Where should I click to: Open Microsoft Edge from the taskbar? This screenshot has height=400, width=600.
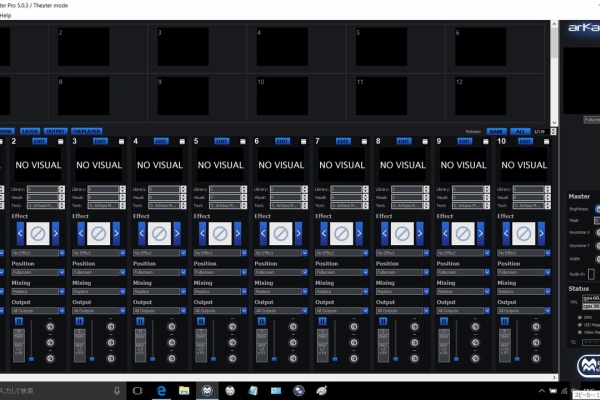161,390
